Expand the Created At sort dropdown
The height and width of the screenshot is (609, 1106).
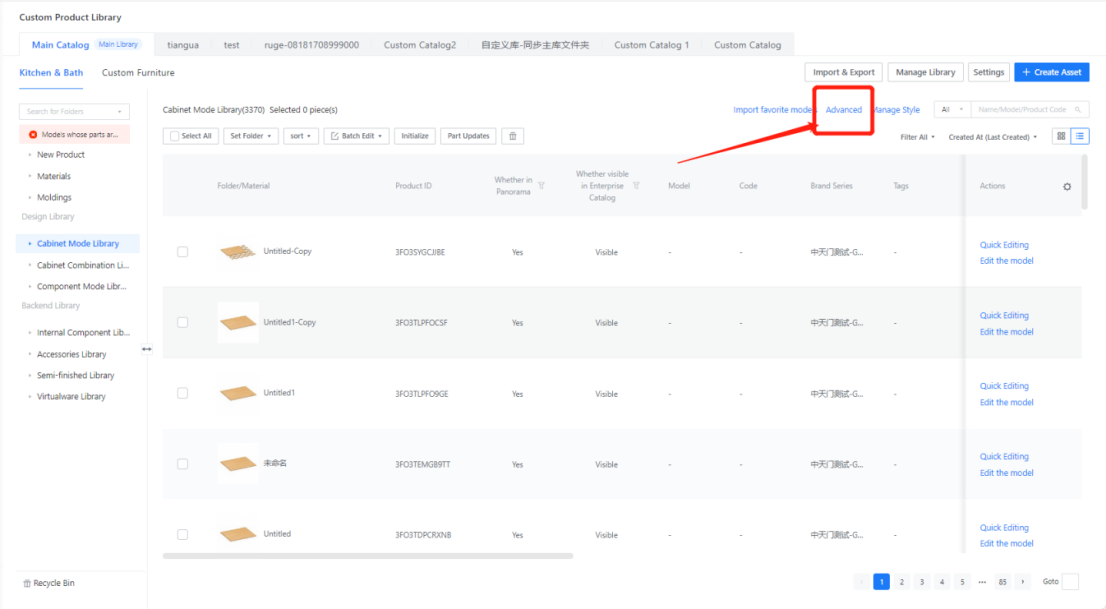click(992, 137)
